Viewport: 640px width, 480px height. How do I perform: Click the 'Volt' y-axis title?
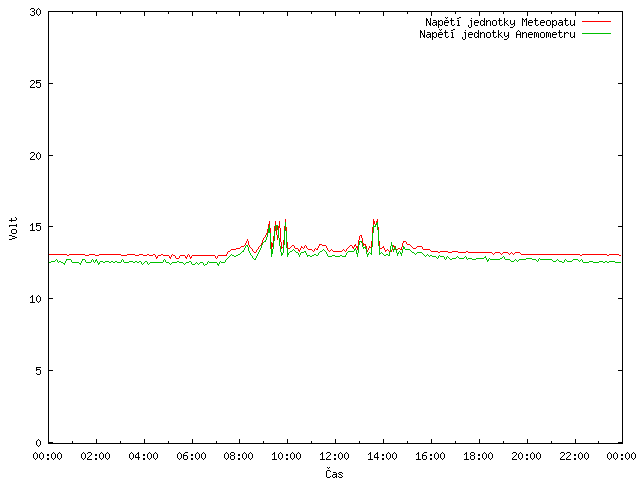[x=13, y=228]
